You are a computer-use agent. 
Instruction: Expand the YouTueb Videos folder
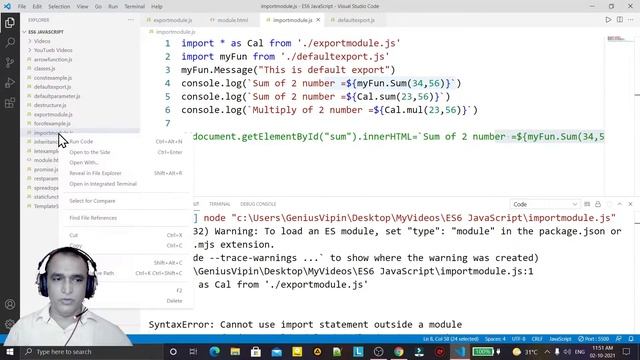(x=53, y=50)
